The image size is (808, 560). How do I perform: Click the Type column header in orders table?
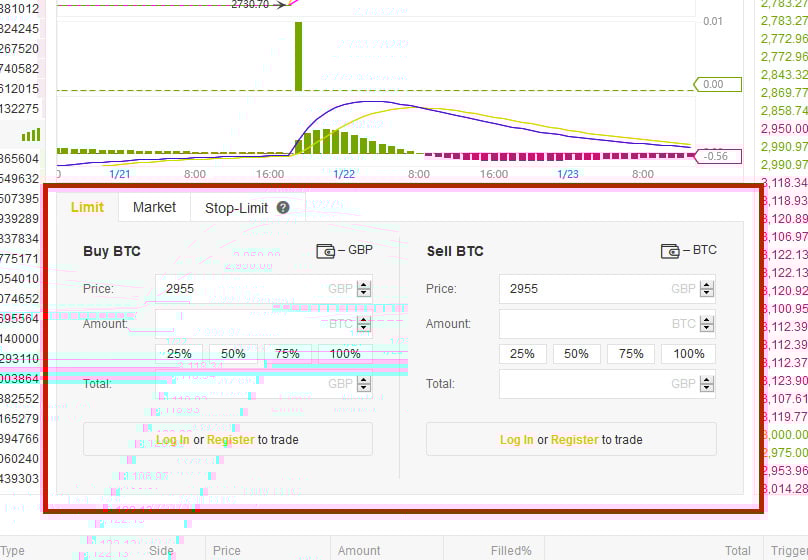pyautogui.click(x=12, y=551)
